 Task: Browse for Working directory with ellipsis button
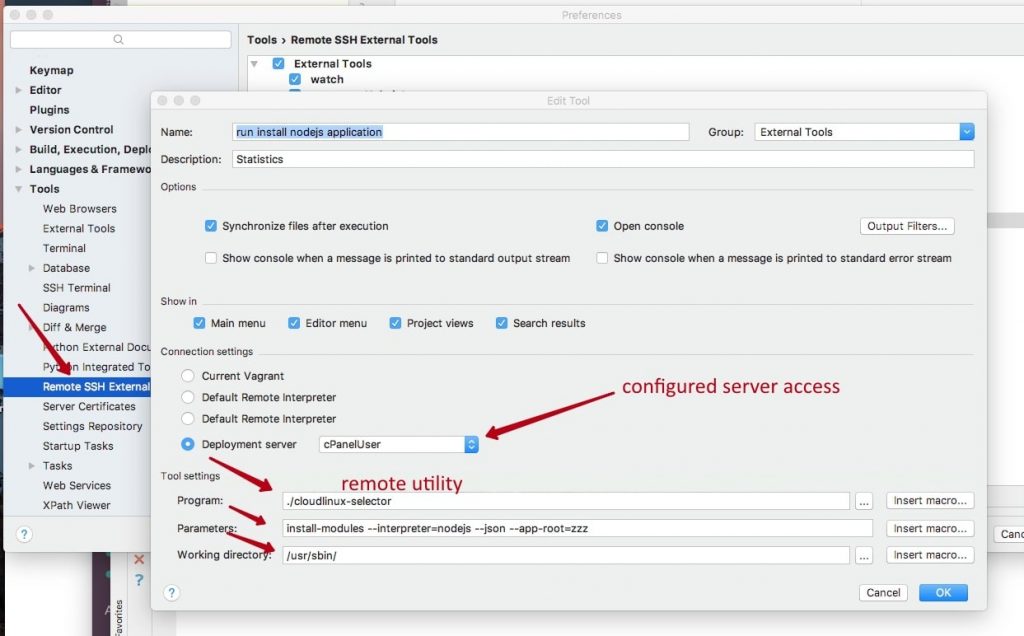tap(865, 555)
